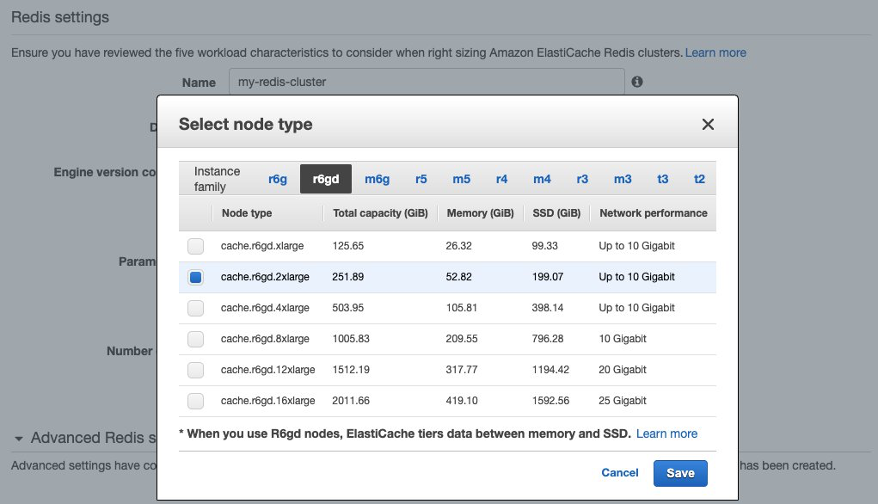Open the r5 instance family tab

[x=421, y=179]
